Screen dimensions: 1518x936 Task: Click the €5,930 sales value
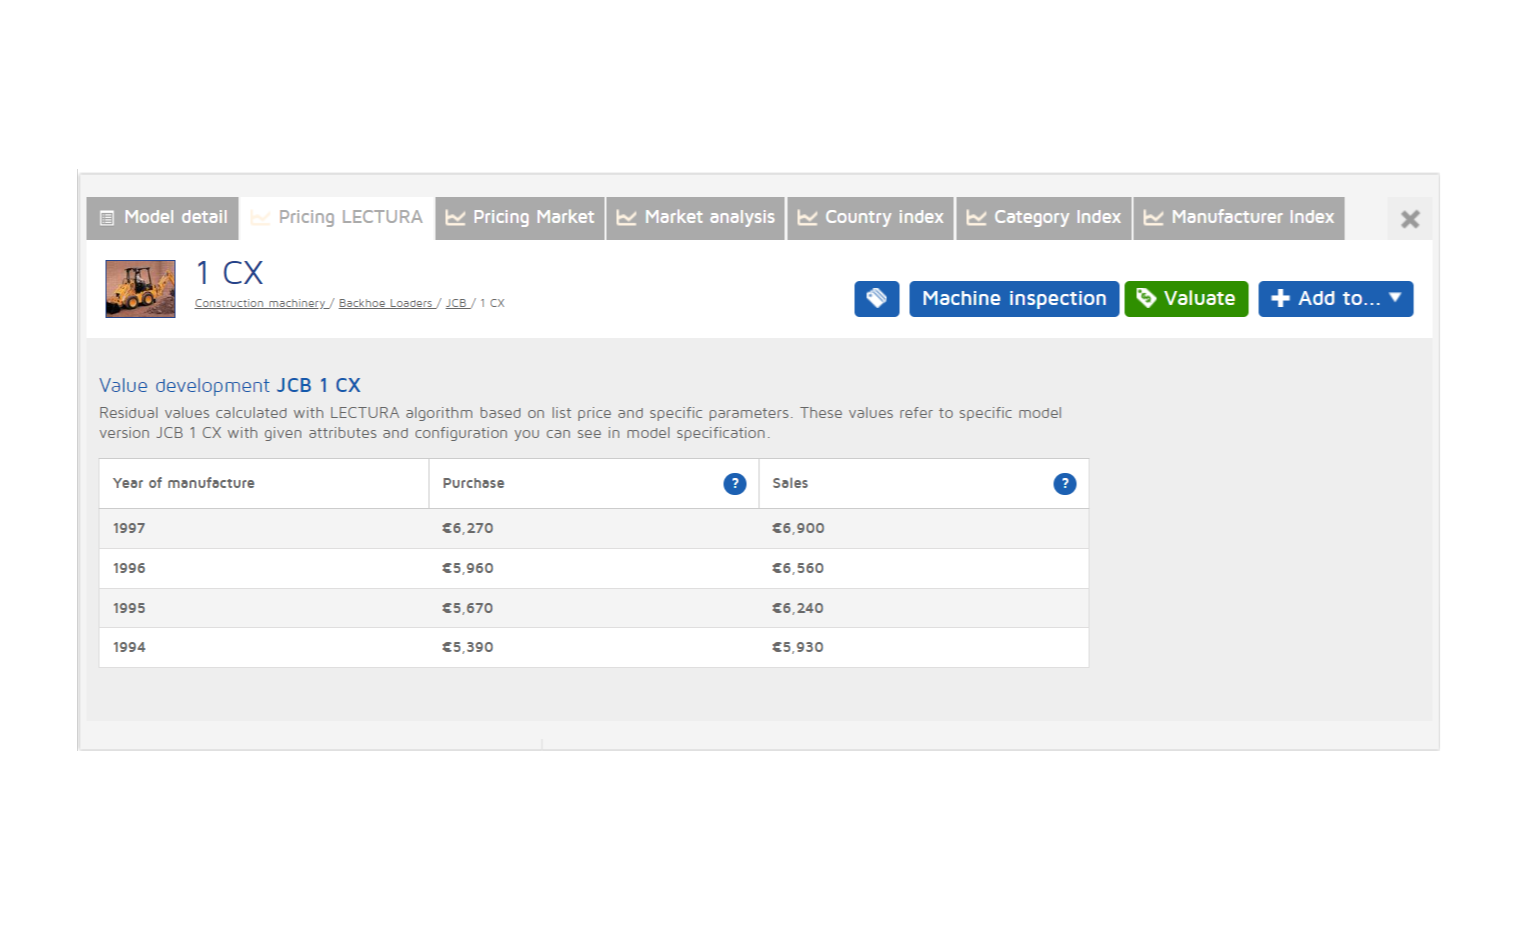[x=798, y=647]
